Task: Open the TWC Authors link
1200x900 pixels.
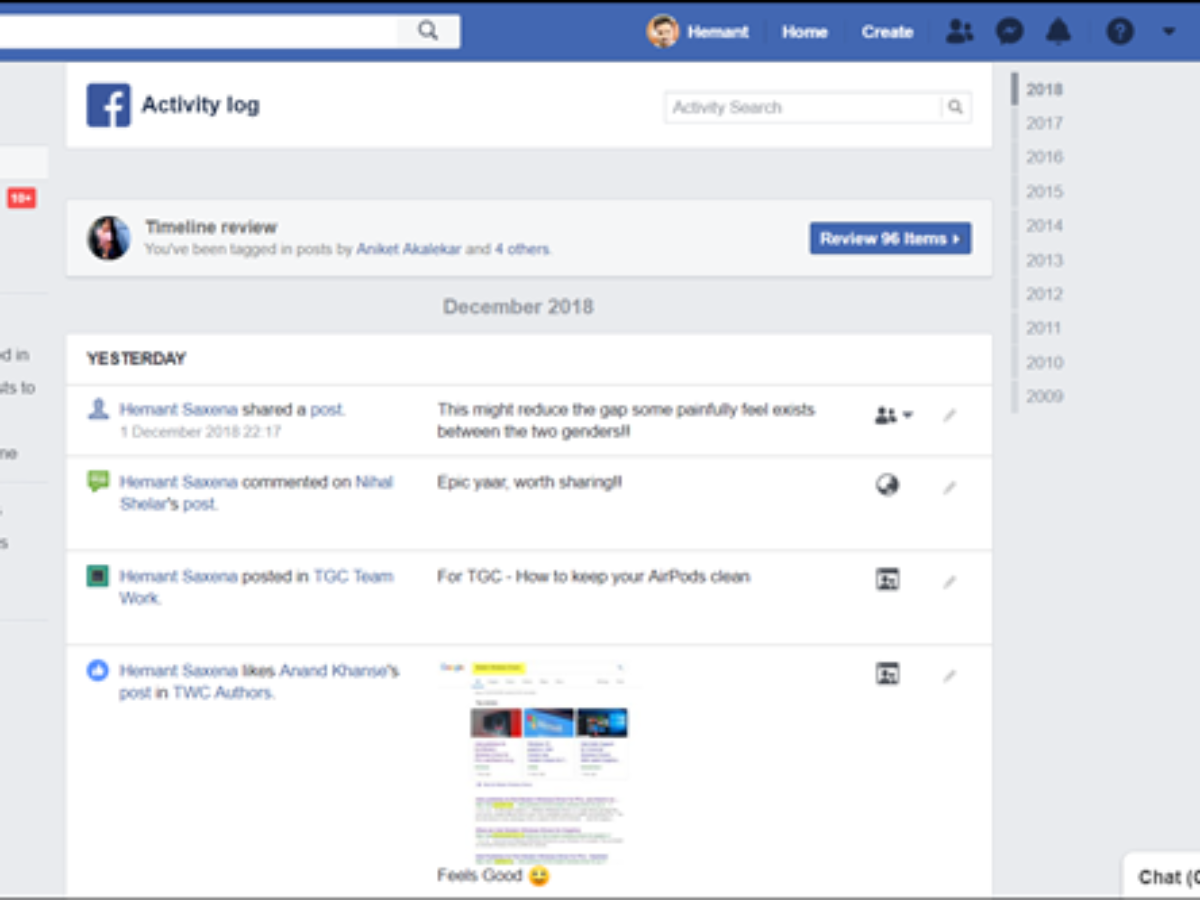Action: 222,692
